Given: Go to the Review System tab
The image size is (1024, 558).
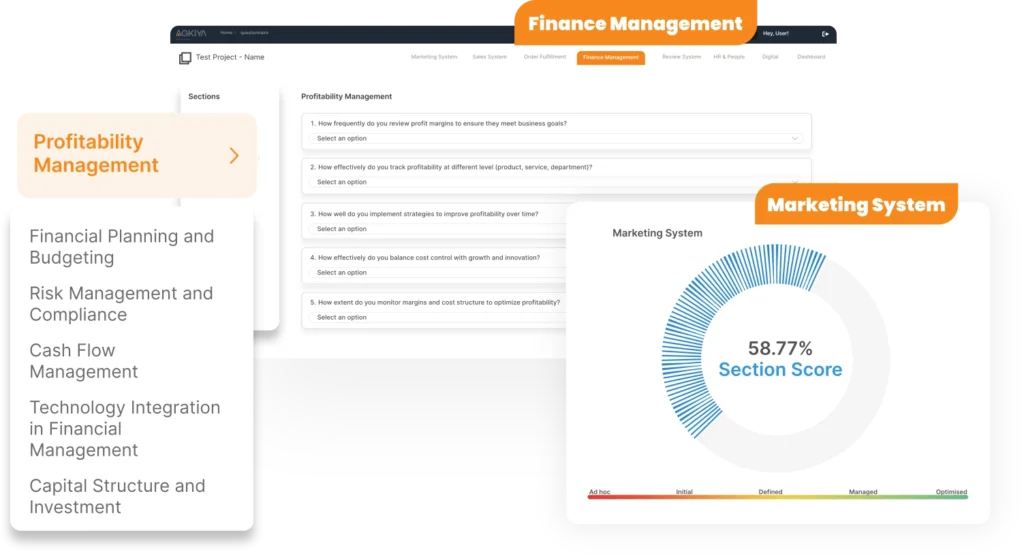Looking at the screenshot, I should (681, 57).
